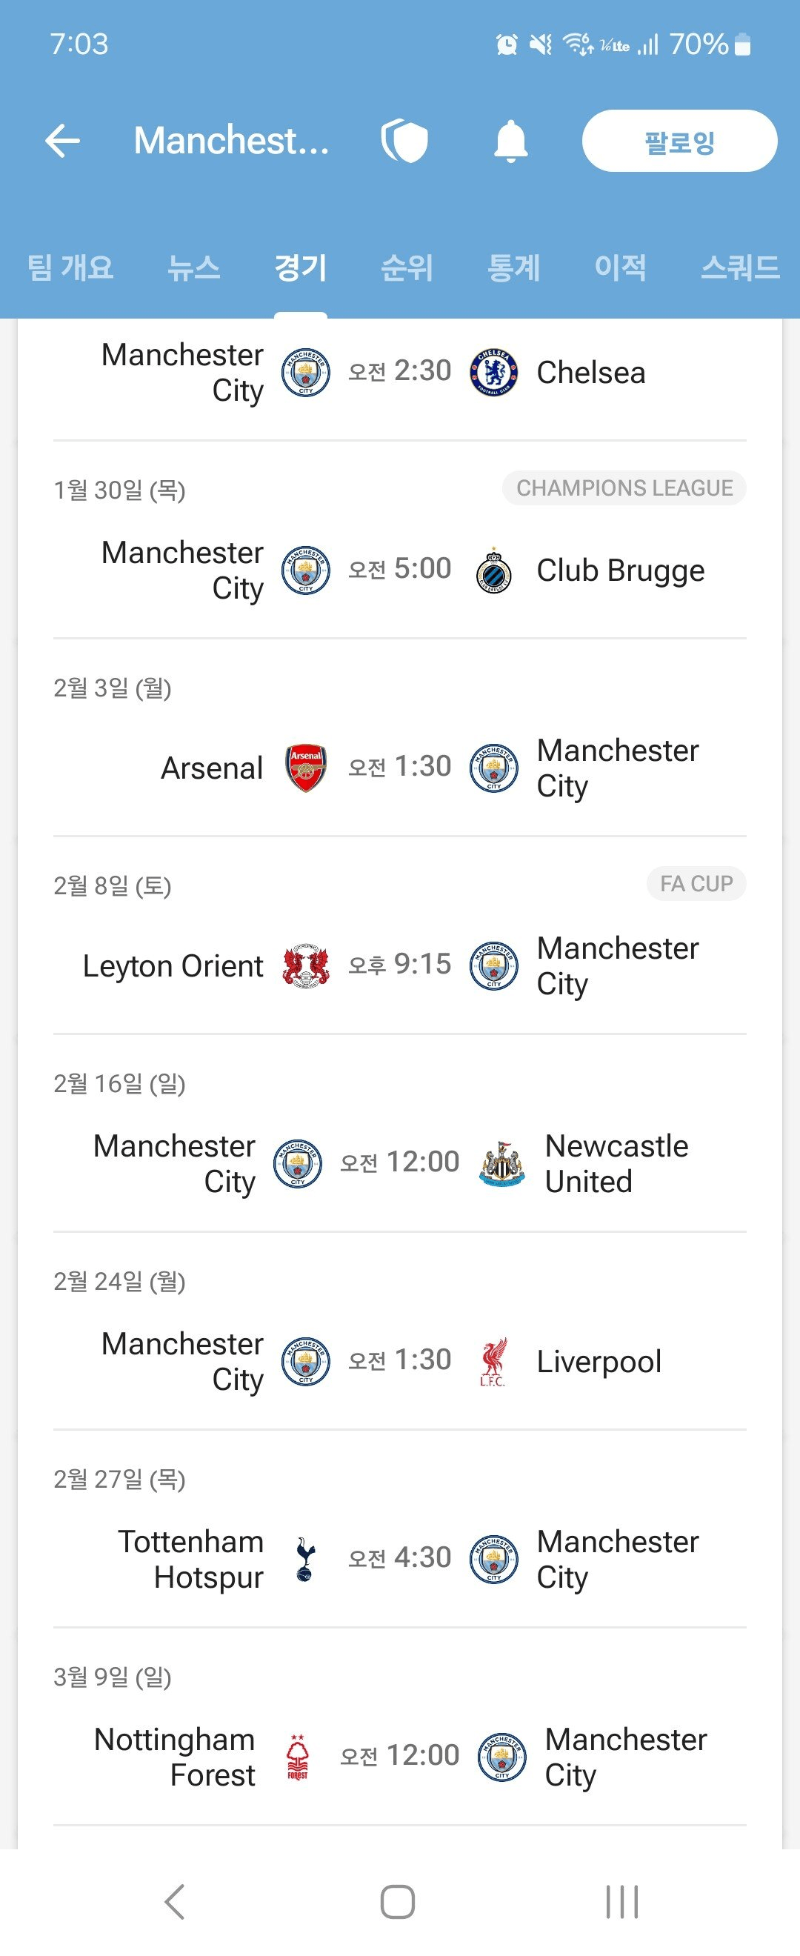Select the 스쿼드 tab

pyautogui.click(x=740, y=267)
